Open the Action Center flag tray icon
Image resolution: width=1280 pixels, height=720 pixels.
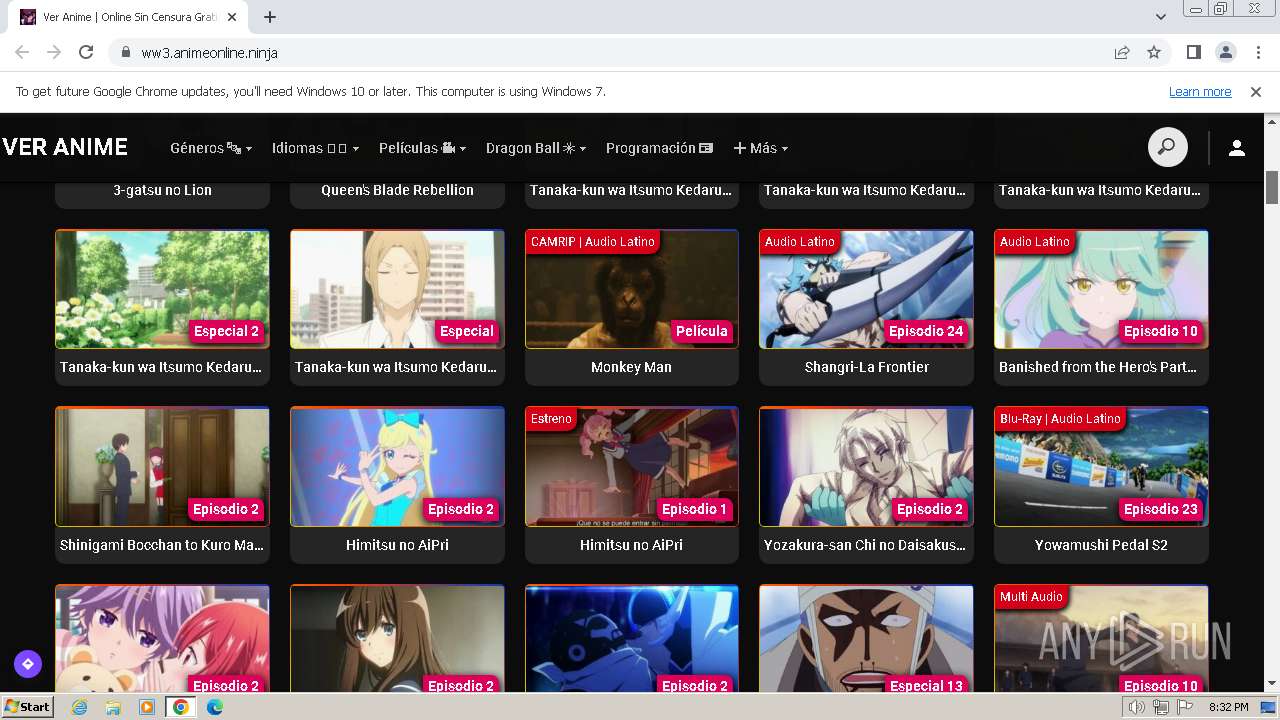(1185, 707)
